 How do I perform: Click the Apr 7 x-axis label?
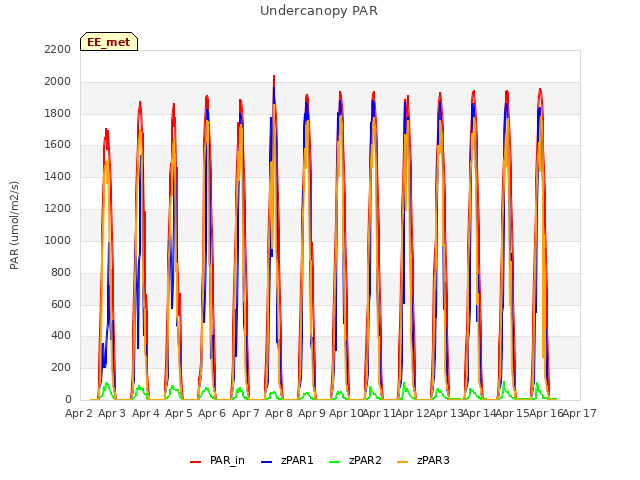[246, 413]
